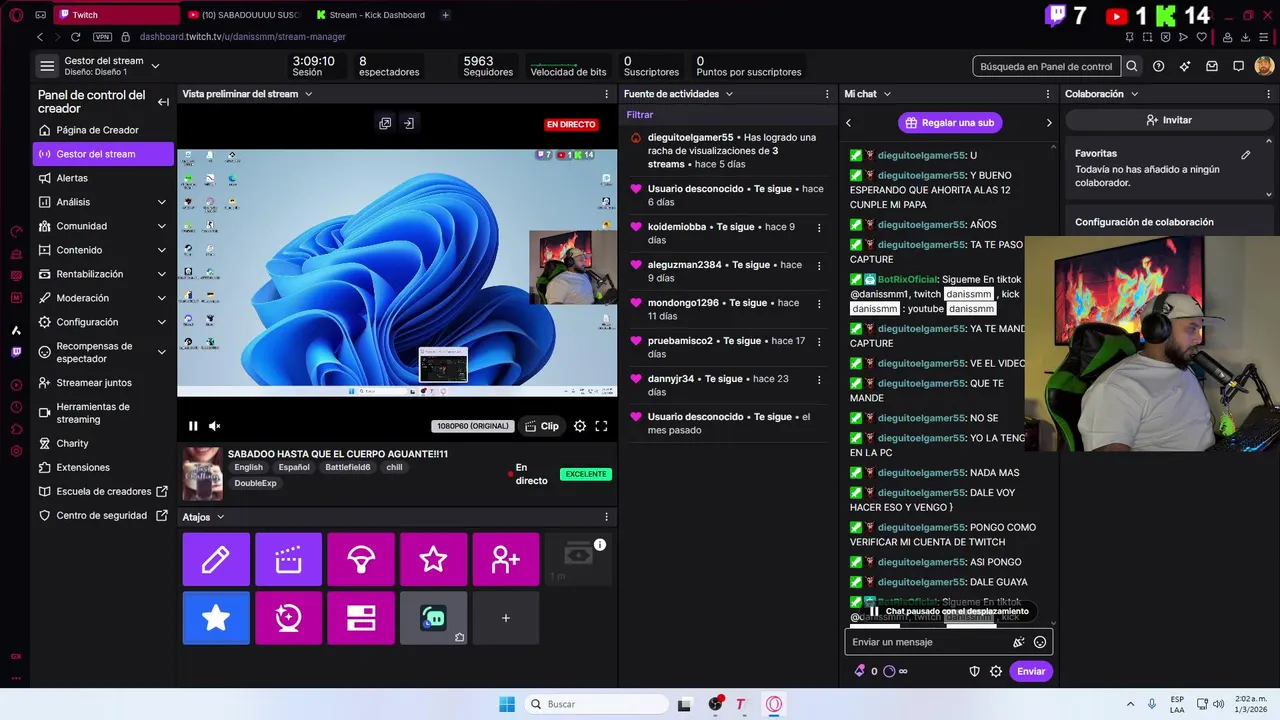
Task: Open the pencil edit stream info shortcut
Action: pyautogui.click(x=216, y=559)
